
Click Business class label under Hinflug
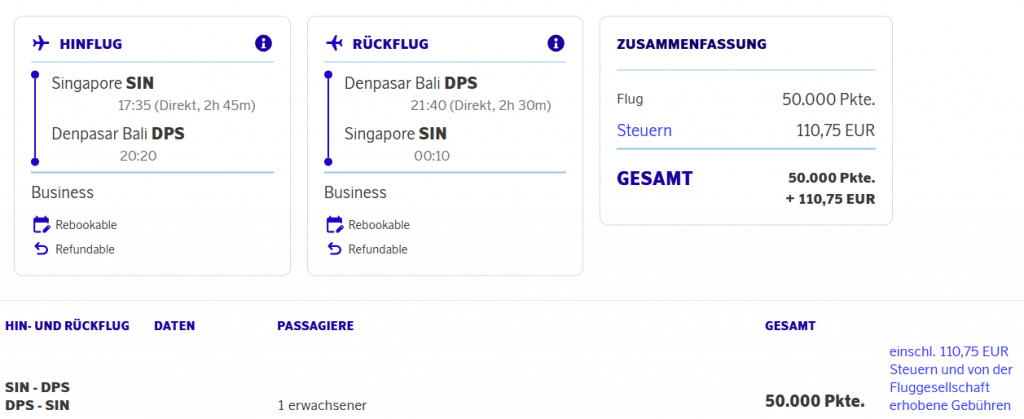[x=62, y=192]
